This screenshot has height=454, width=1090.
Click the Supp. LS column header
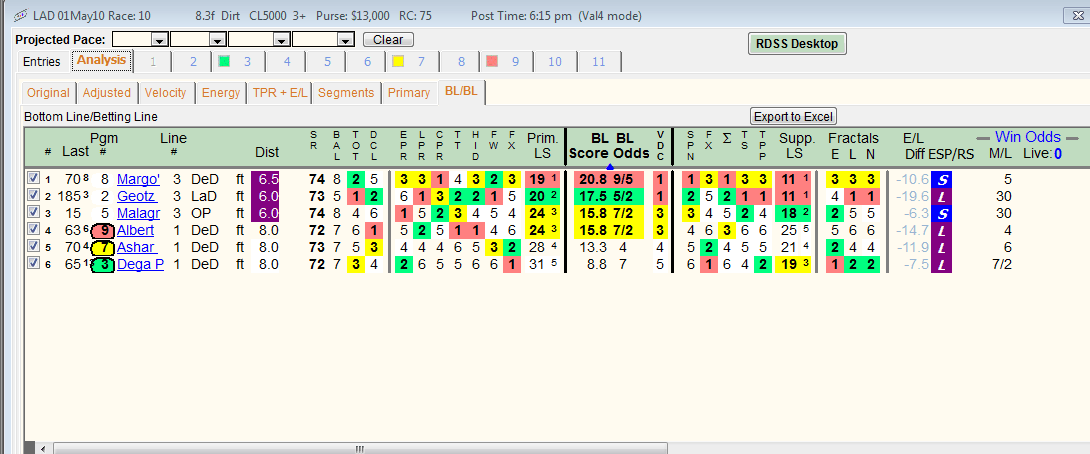[x=797, y=145]
